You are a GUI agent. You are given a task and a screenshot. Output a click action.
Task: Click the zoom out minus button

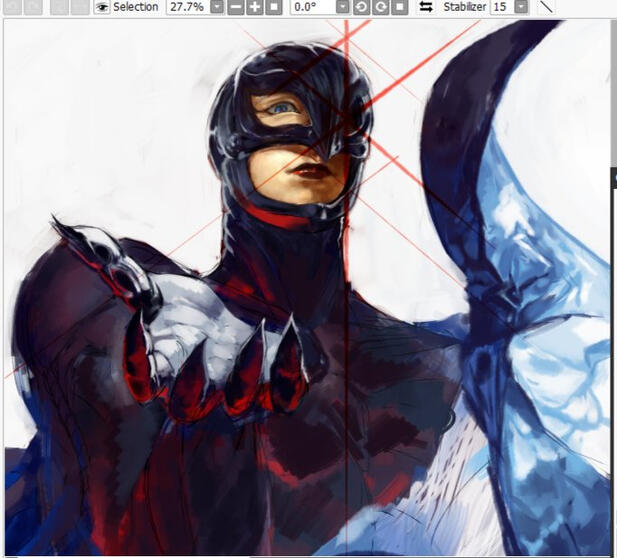(x=236, y=7)
